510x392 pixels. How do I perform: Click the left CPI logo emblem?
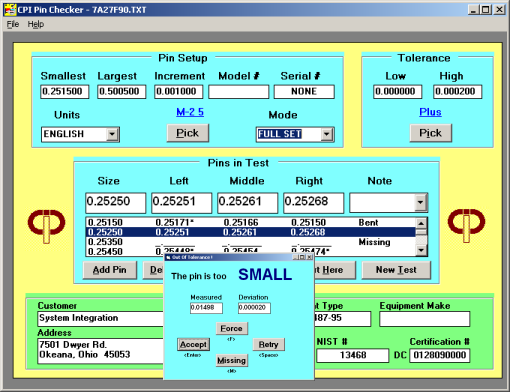tap(46, 226)
